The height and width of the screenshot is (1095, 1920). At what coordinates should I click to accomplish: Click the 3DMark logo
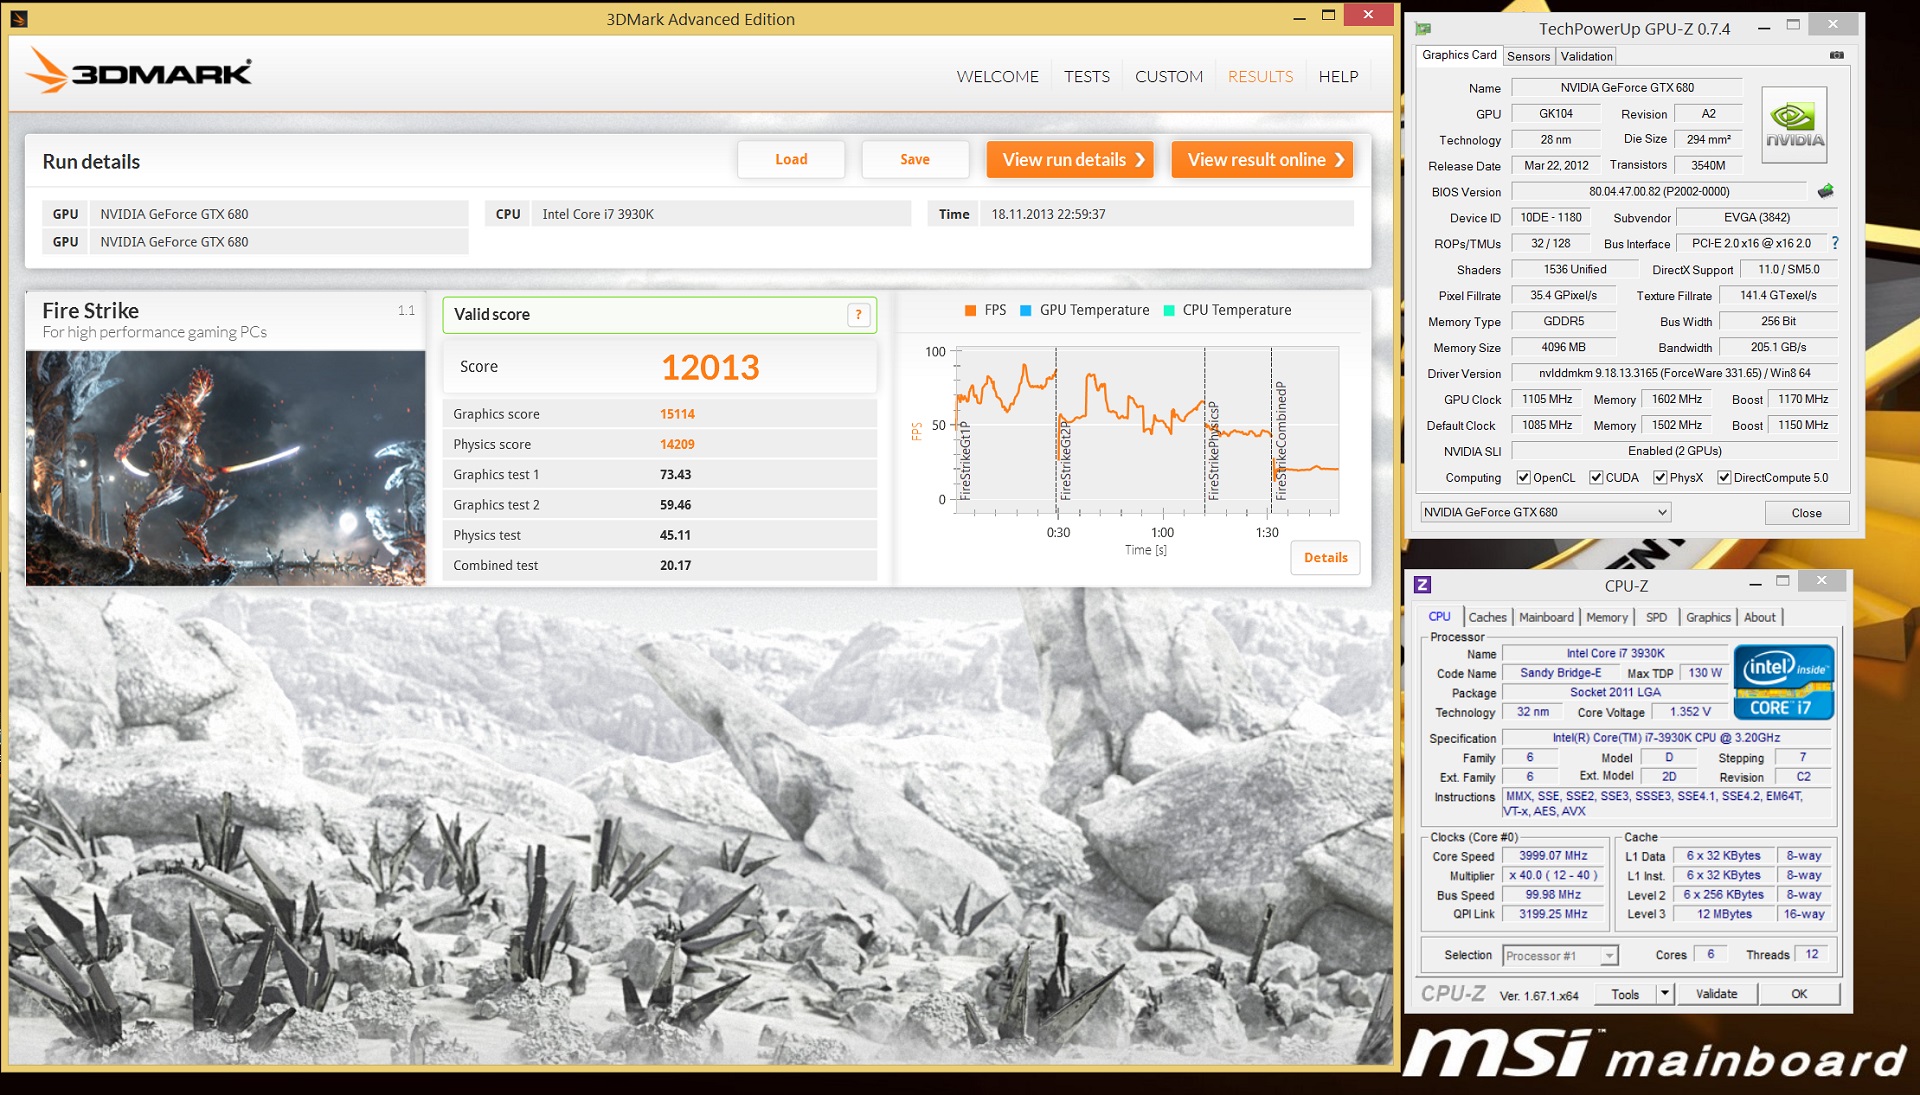coord(138,71)
